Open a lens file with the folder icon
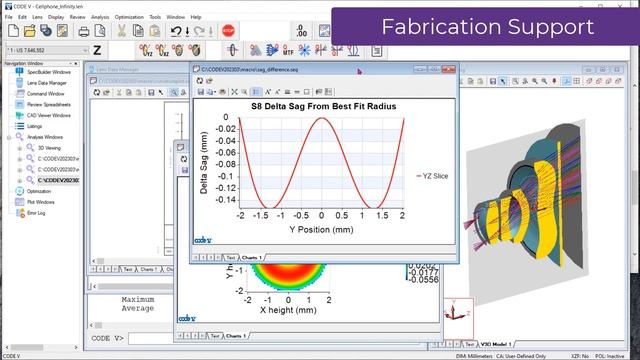 click(29, 31)
